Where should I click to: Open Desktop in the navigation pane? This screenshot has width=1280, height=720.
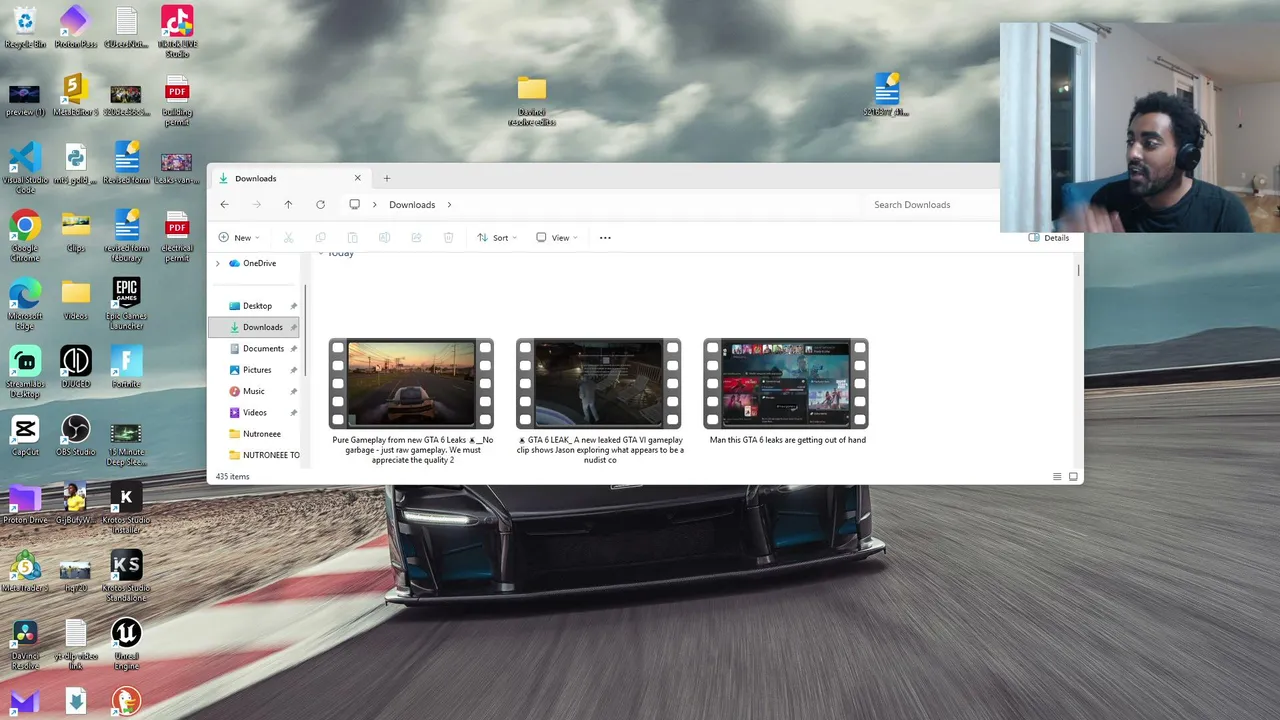pyautogui.click(x=255, y=306)
